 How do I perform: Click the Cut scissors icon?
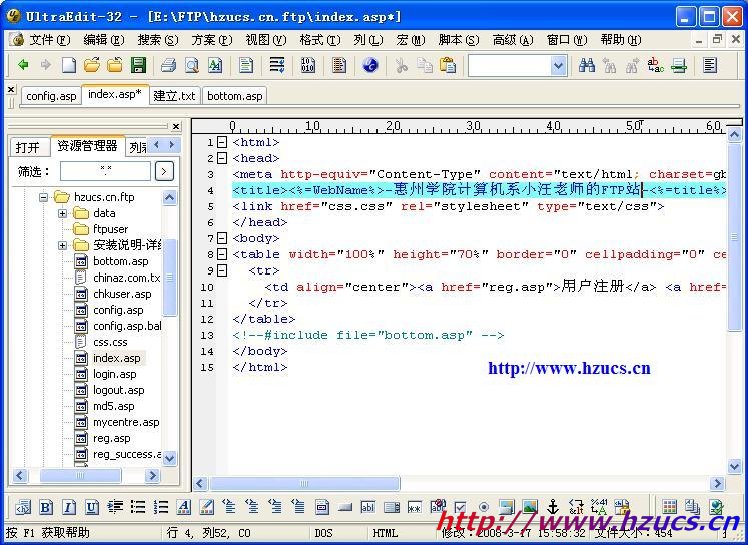401,65
